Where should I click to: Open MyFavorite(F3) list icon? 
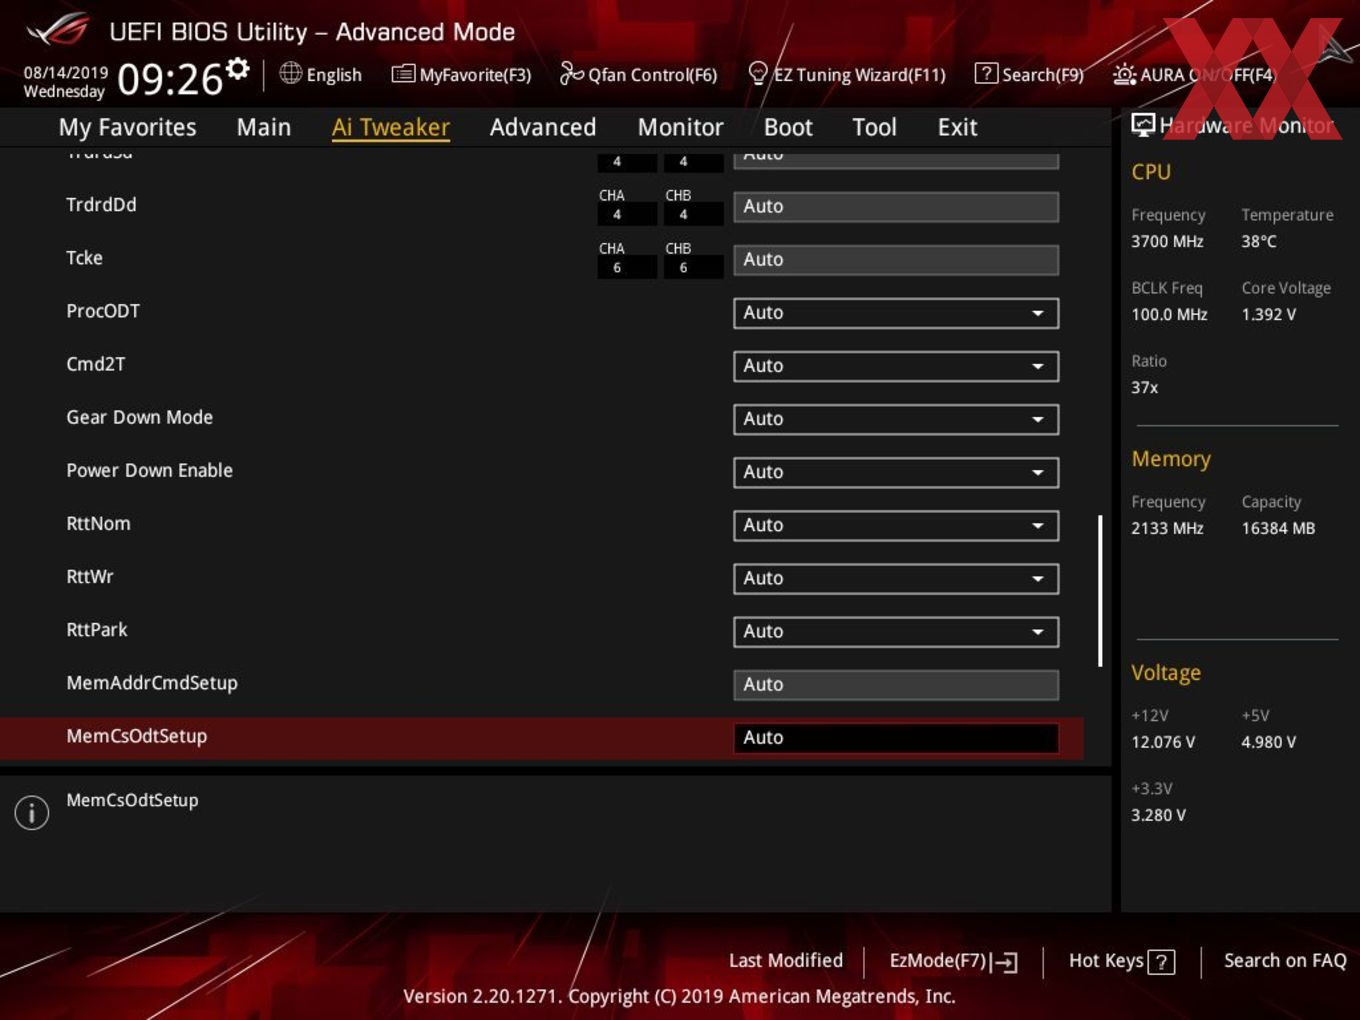(402, 74)
